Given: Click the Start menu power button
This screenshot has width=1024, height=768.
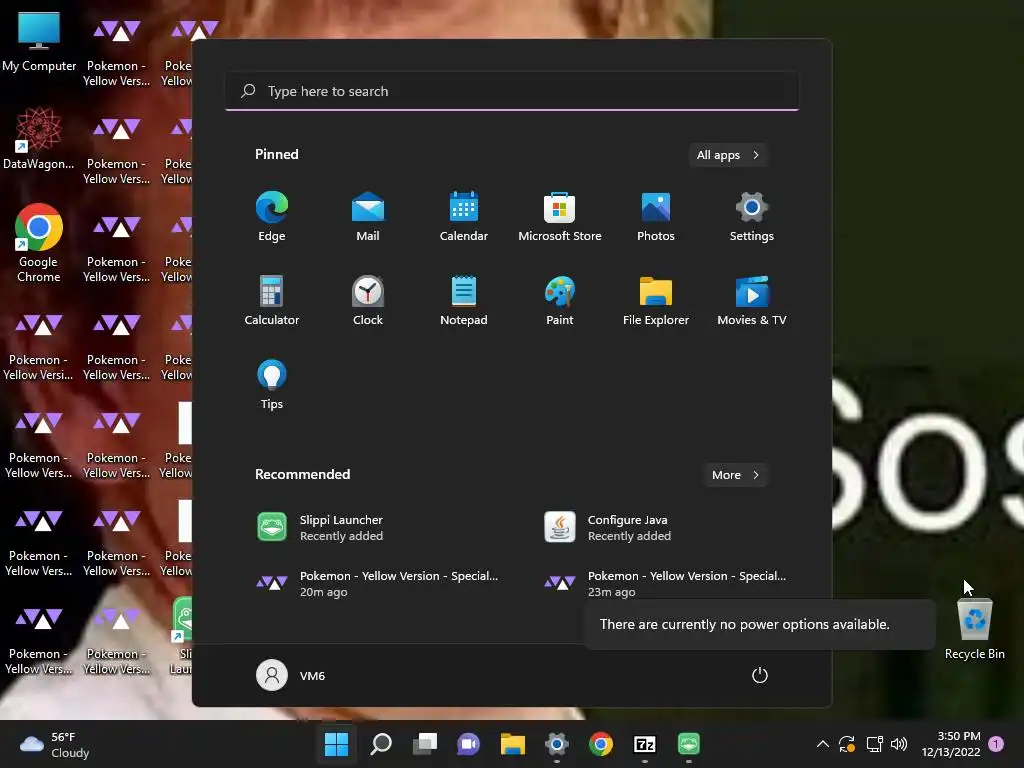Looking at the screenshot, I should (x=760, y=675).
